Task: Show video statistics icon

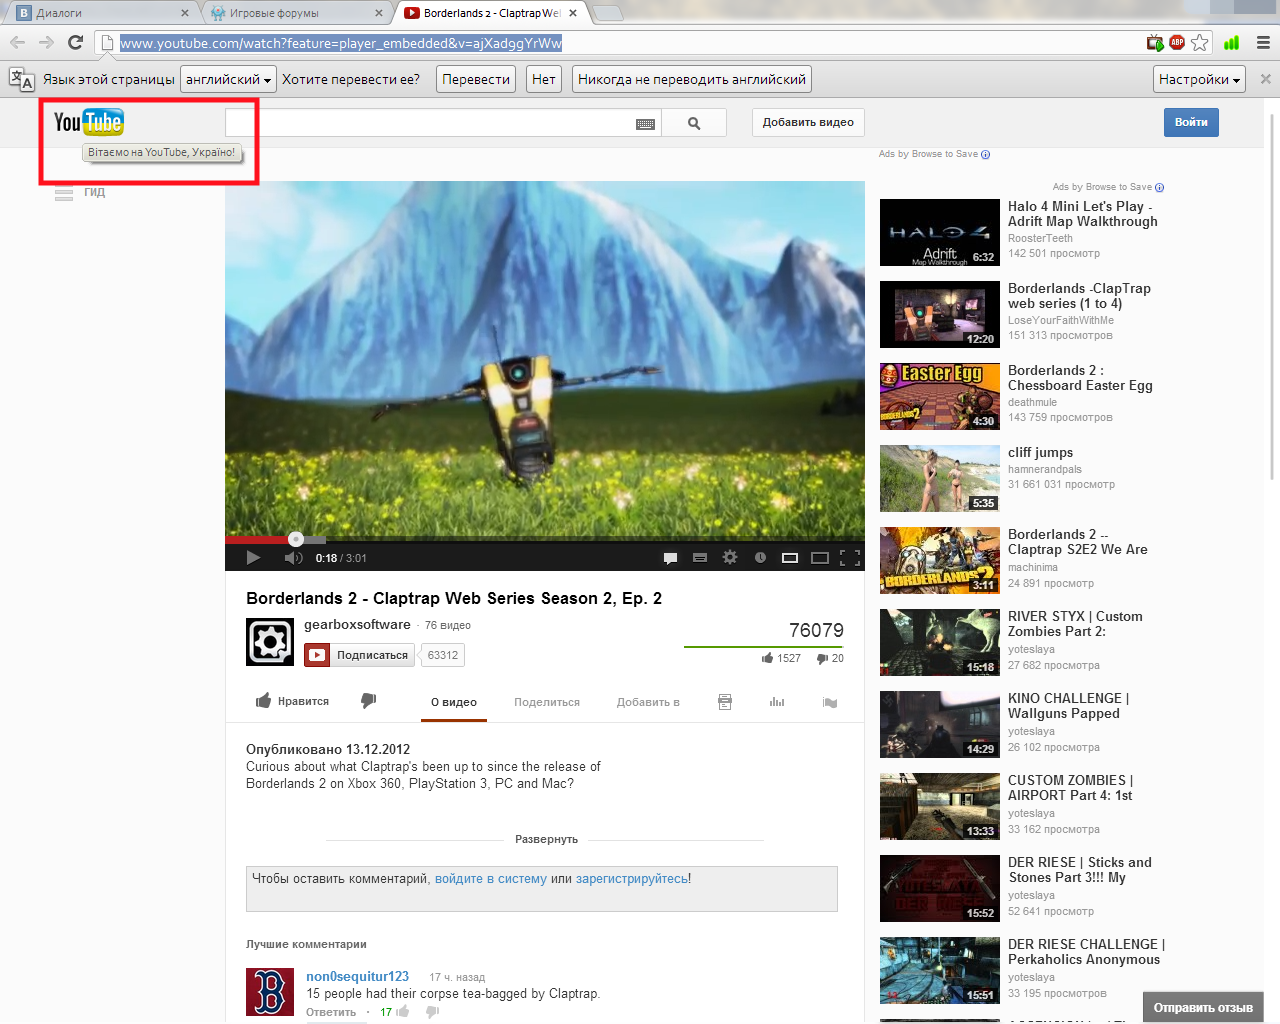Action: point(777,702)
